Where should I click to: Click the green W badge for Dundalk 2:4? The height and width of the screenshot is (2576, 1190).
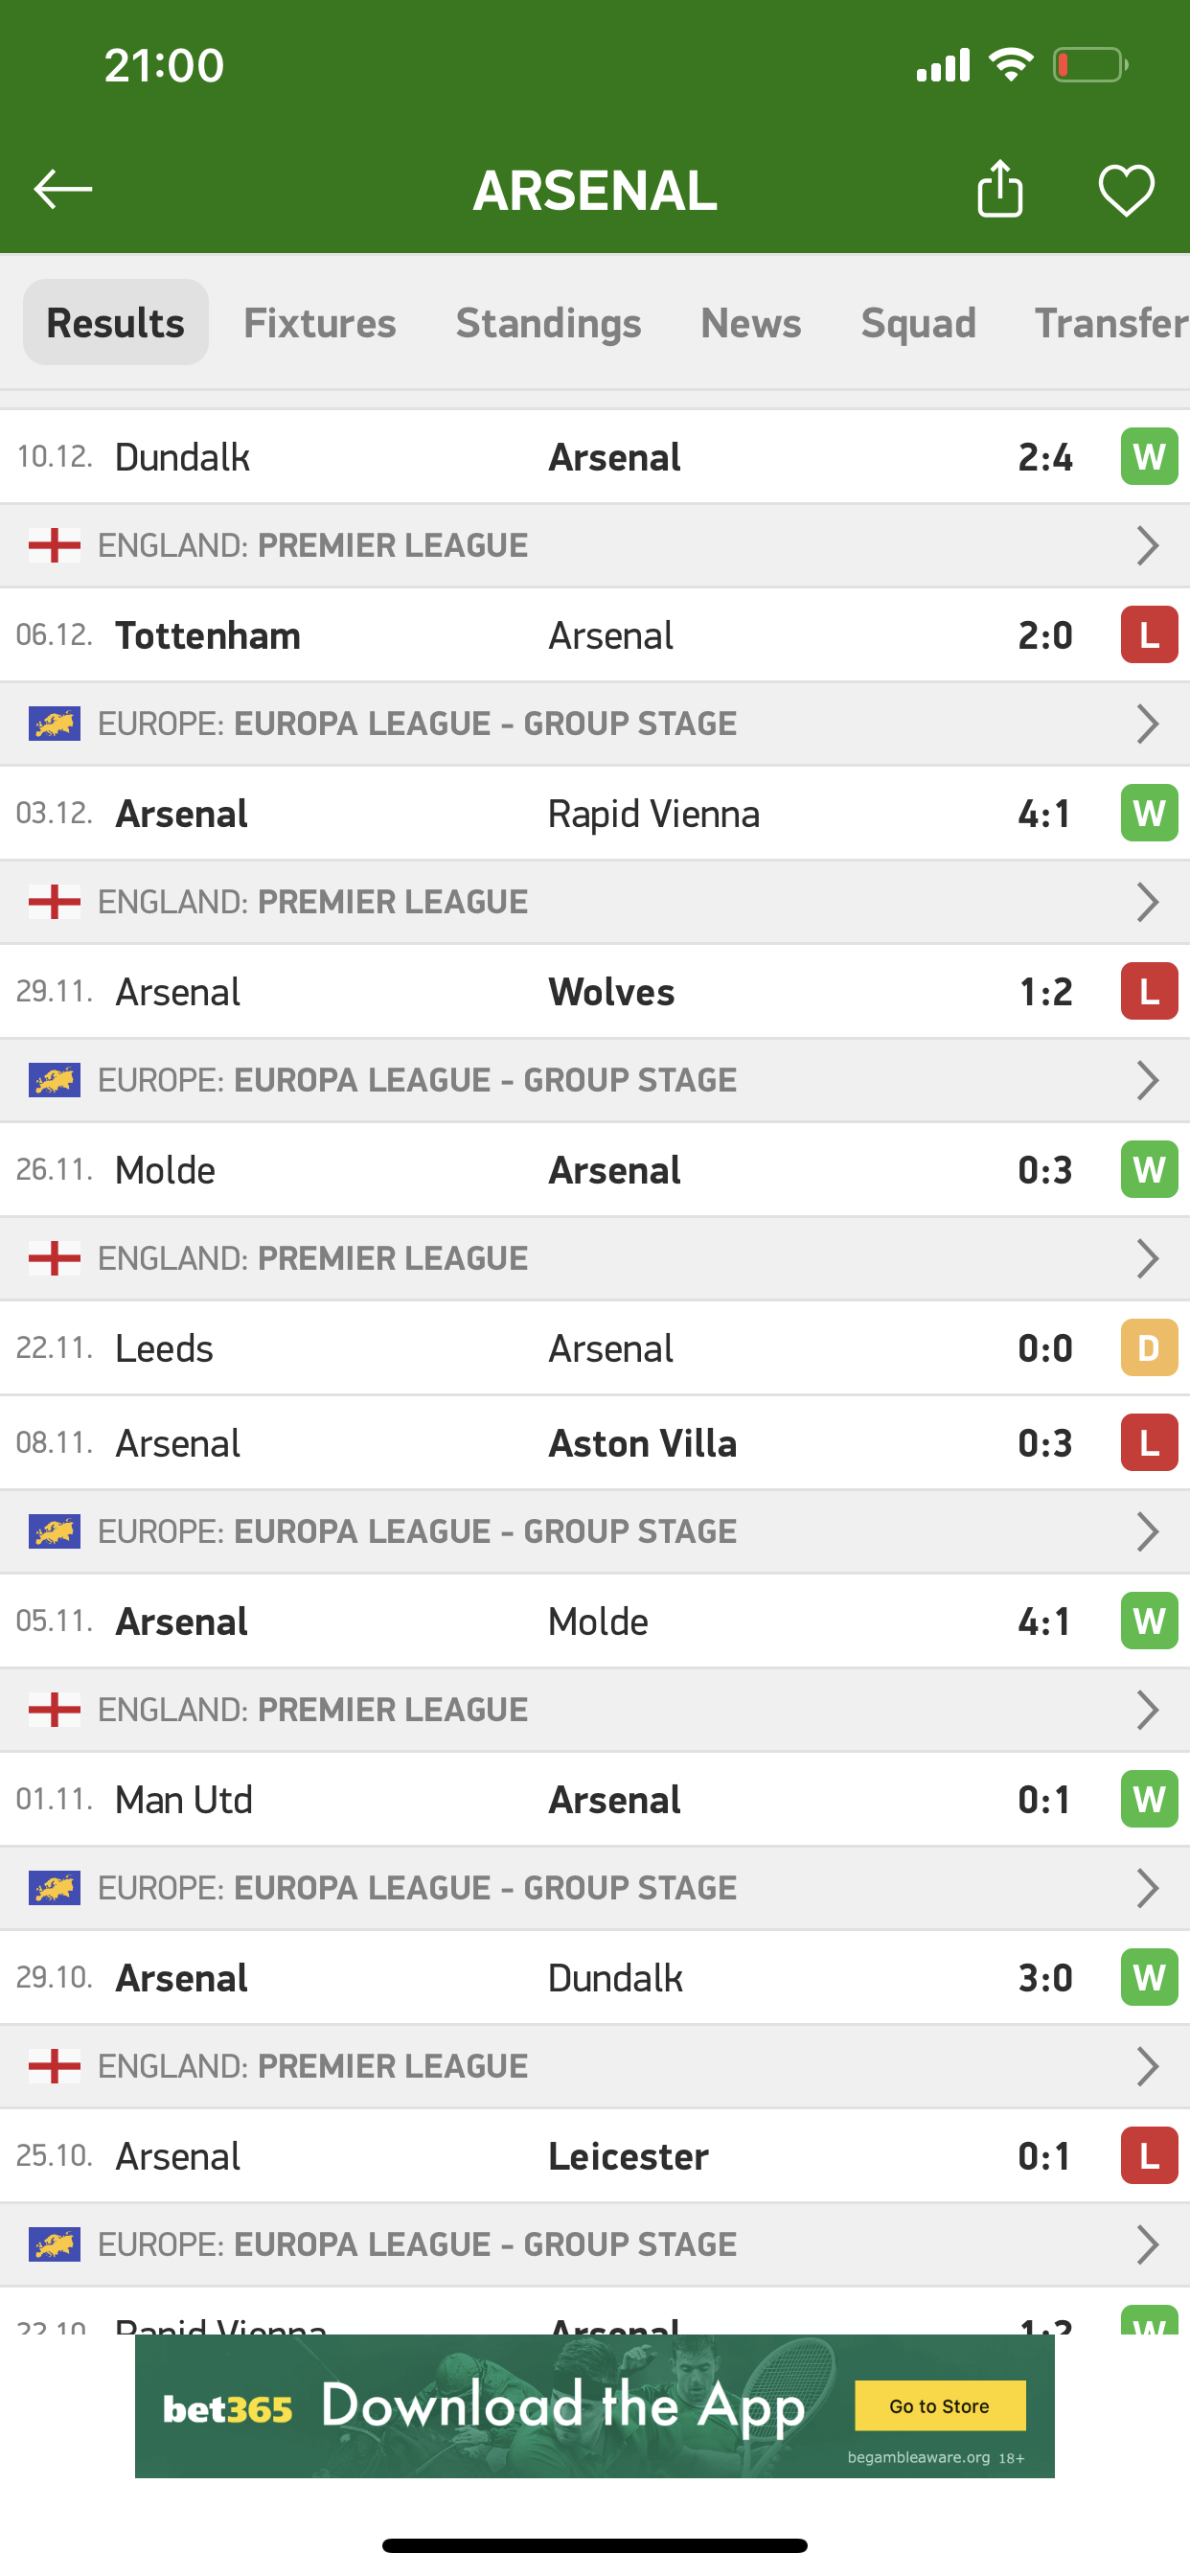point(1149,457)
